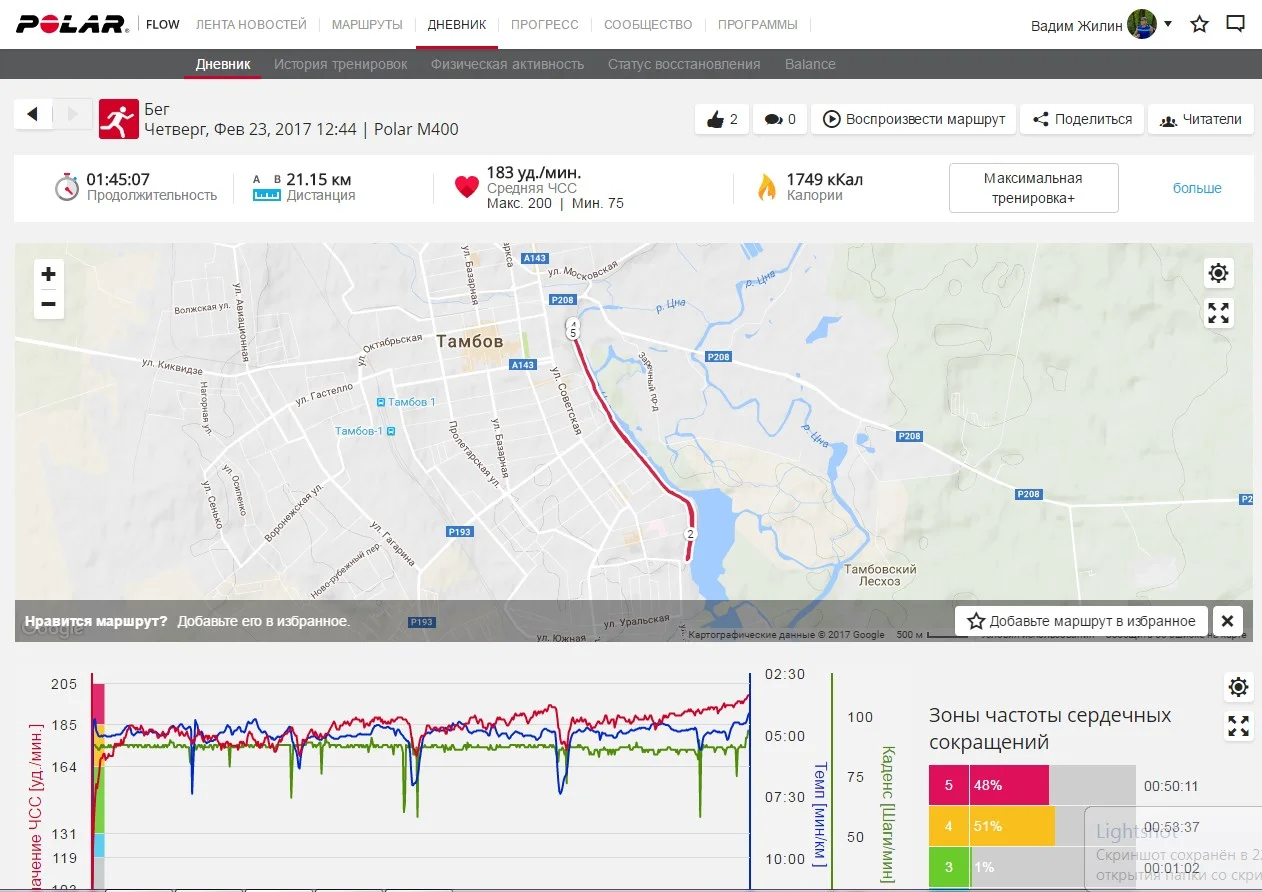
Task: Select ДНЕВНИК menu item
Action: (x=457, y=25)
